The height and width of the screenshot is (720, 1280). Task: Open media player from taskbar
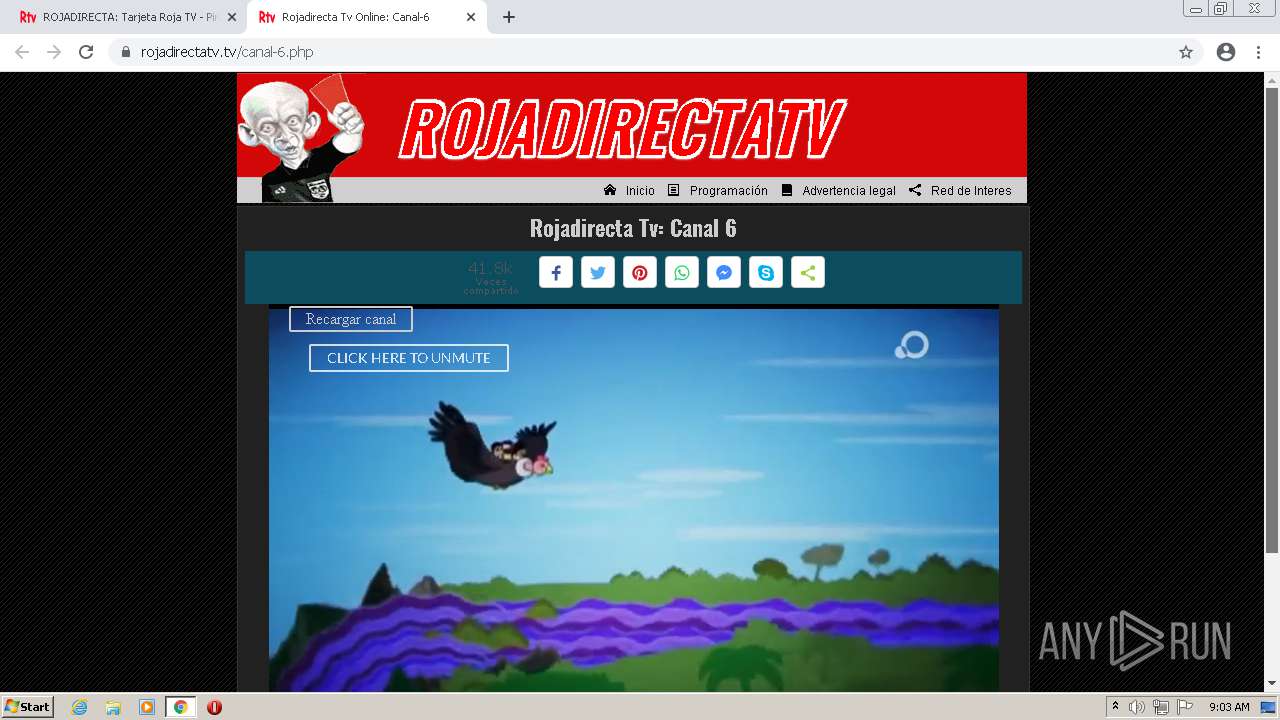coord(147,707)
